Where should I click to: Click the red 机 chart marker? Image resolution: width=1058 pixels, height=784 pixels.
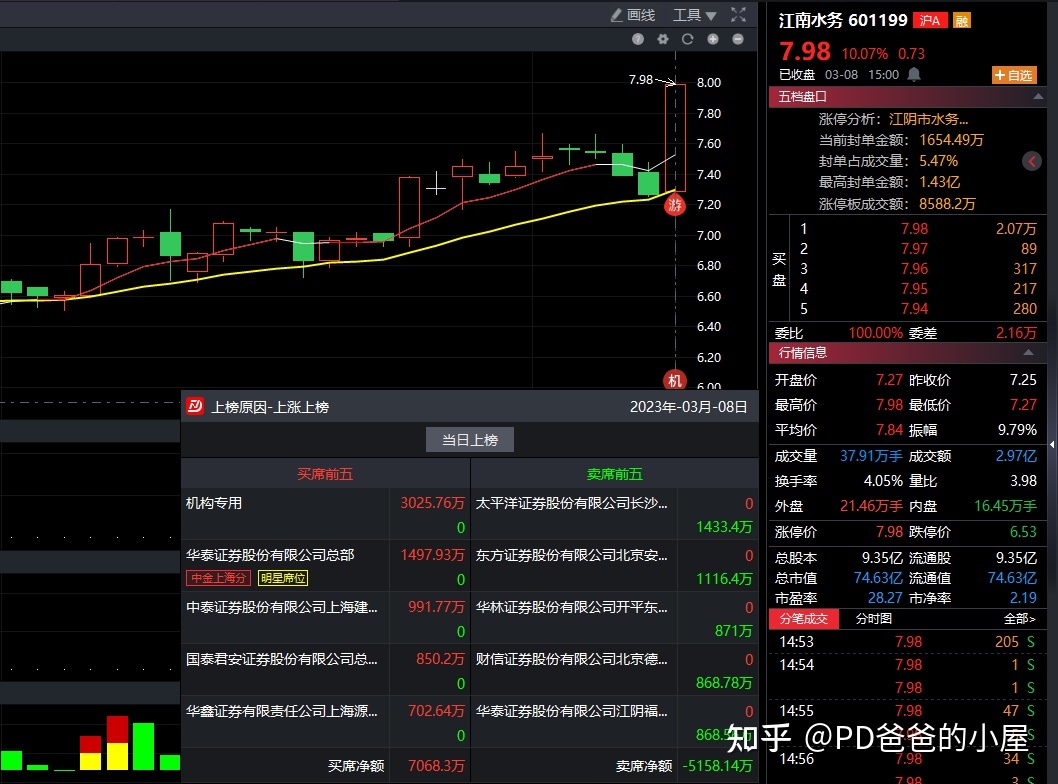pos(676,380)
